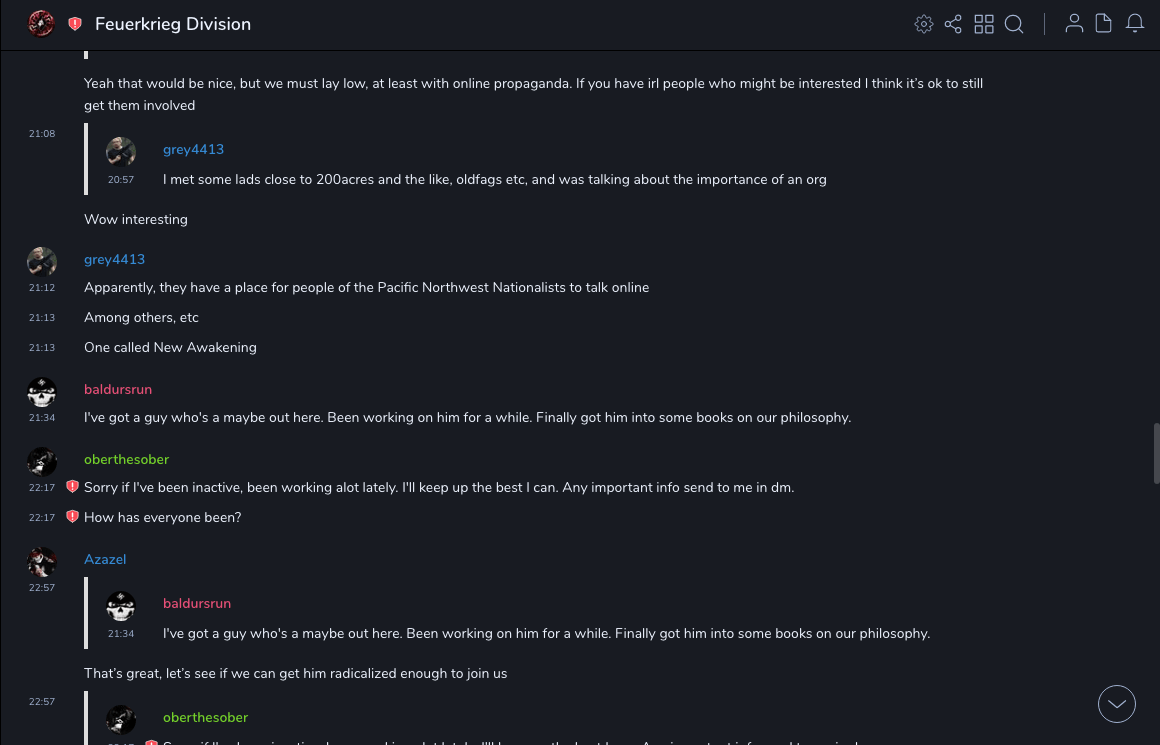Viewport: 1160px width, 745px height.
Task: Click the red shield icon beside "How has everyone been?"
Action: point(72,517)
